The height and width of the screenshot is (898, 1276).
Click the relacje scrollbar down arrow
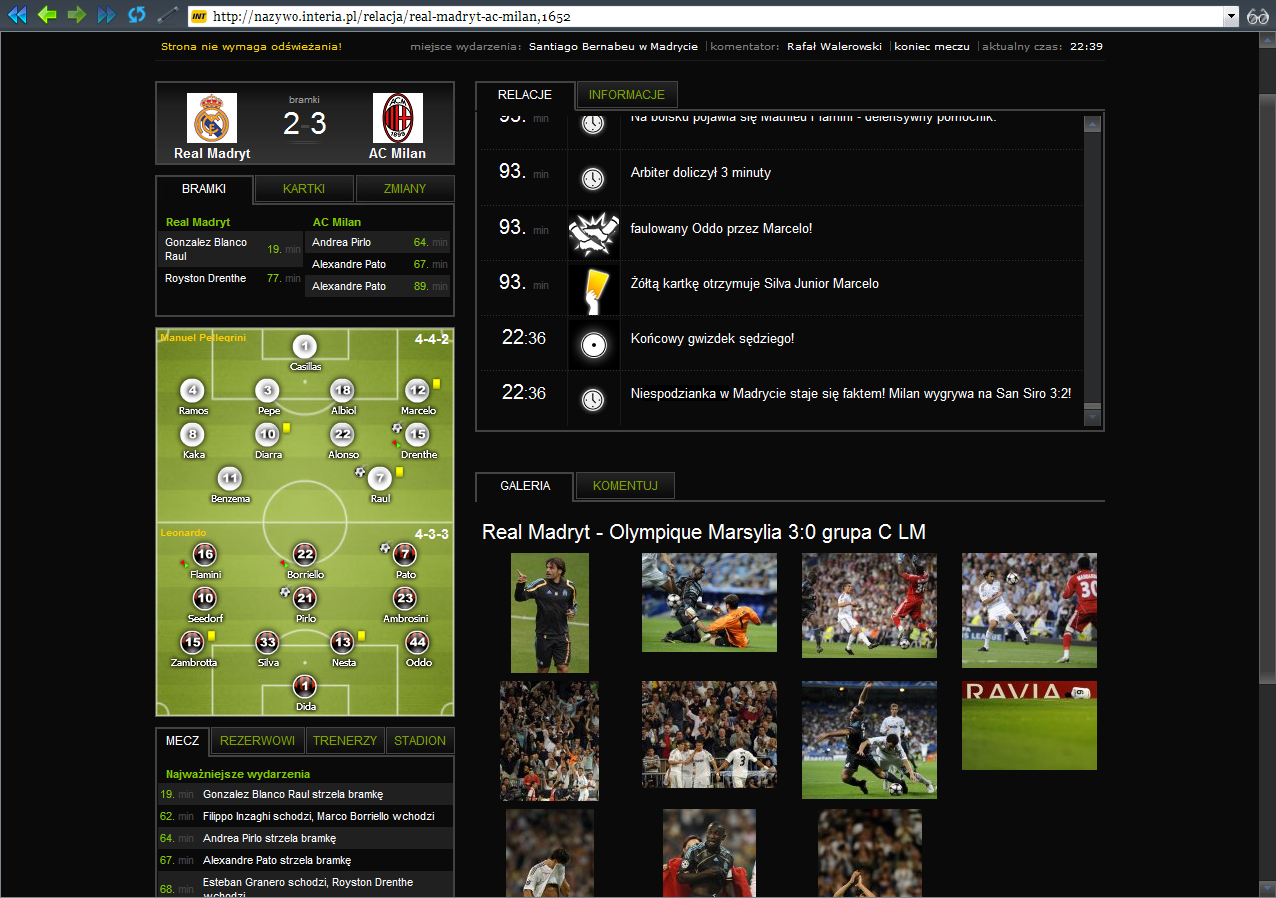1092,417
